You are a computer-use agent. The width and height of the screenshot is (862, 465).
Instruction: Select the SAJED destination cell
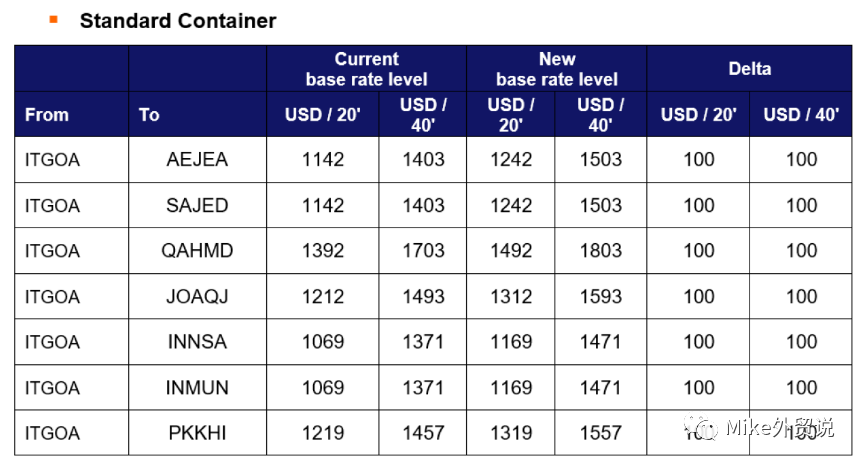tap(197, 206)
